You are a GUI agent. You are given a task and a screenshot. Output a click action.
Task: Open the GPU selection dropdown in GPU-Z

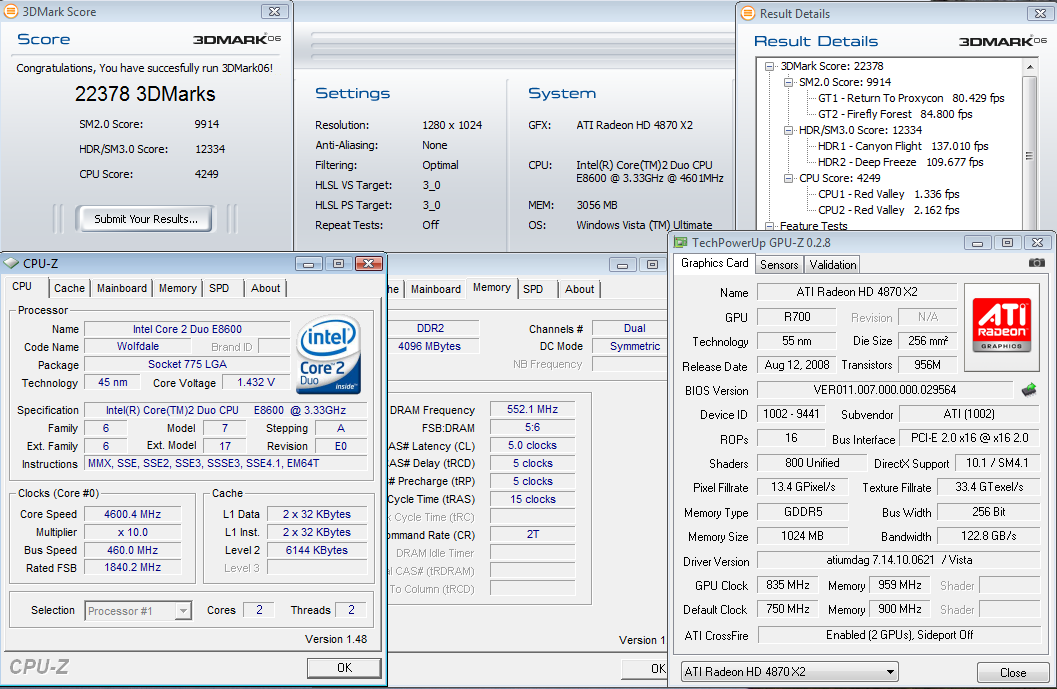890,671
